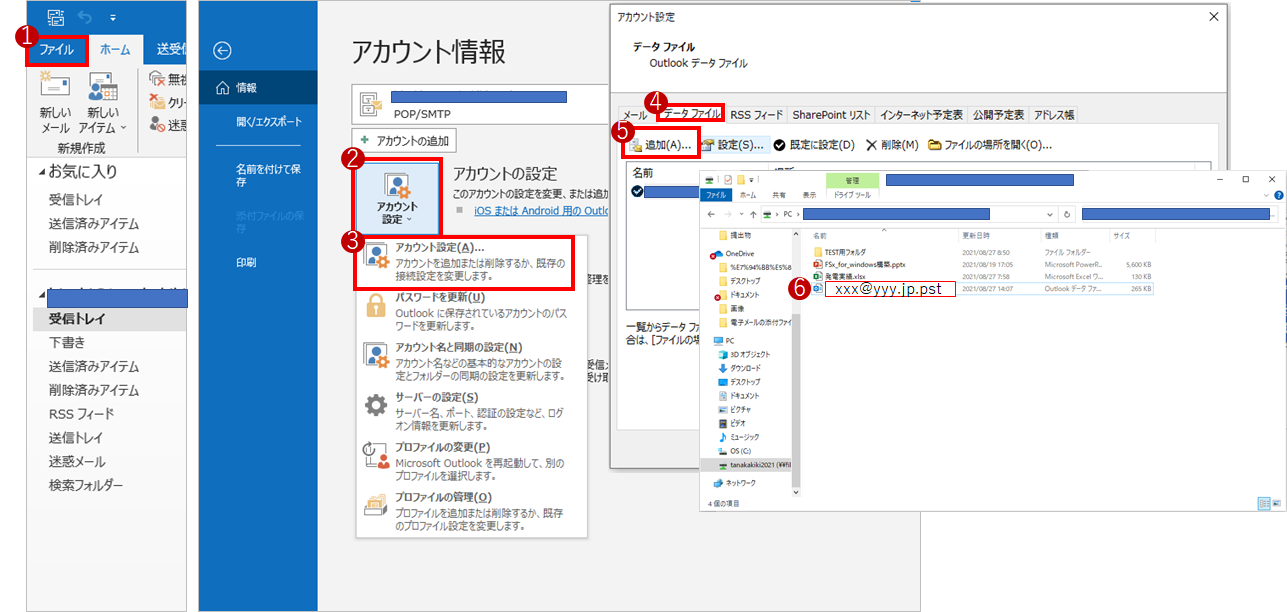Image resolution: width=1287 pixels, height=612 pixels.
Task: Click the undo arrow in Outlook's quick access toolbar
Action: tap(87, 17)
